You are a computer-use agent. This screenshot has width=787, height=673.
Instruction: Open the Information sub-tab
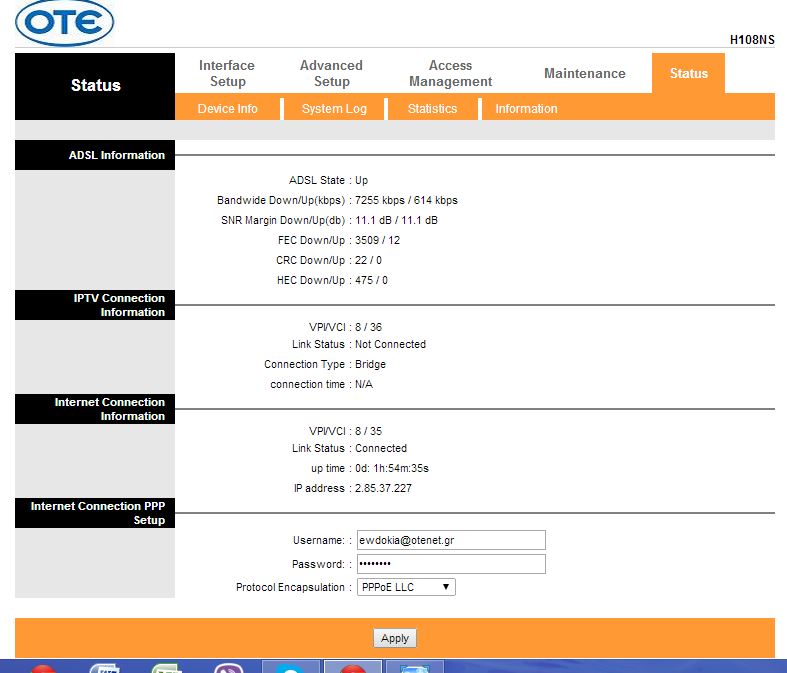[526, 109]
